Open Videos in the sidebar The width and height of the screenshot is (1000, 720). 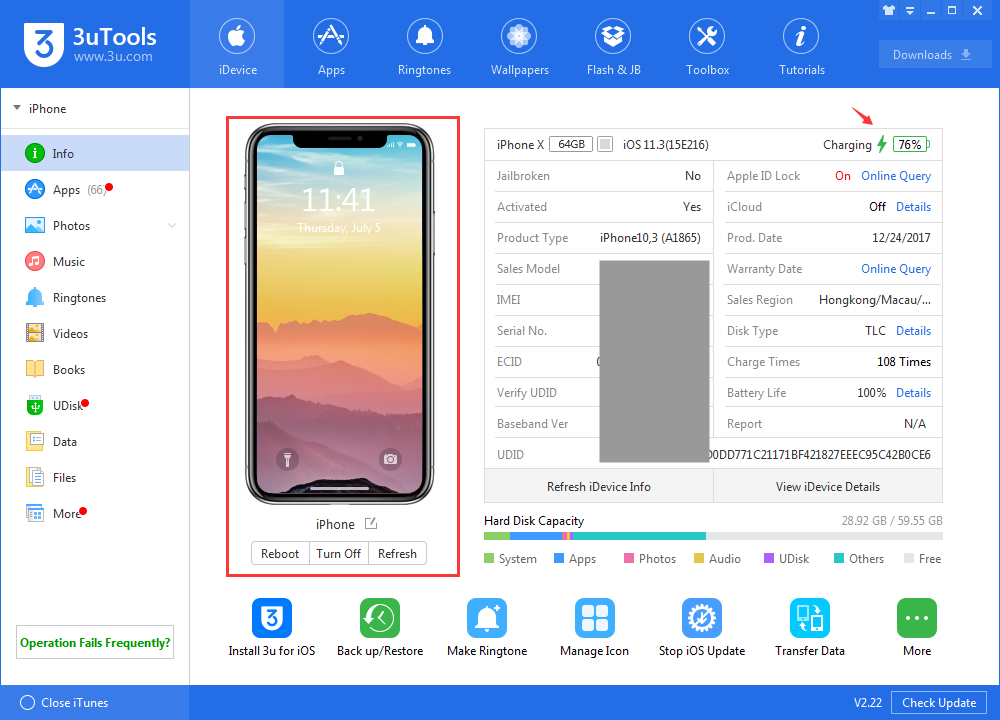click(x=95, y=334)
